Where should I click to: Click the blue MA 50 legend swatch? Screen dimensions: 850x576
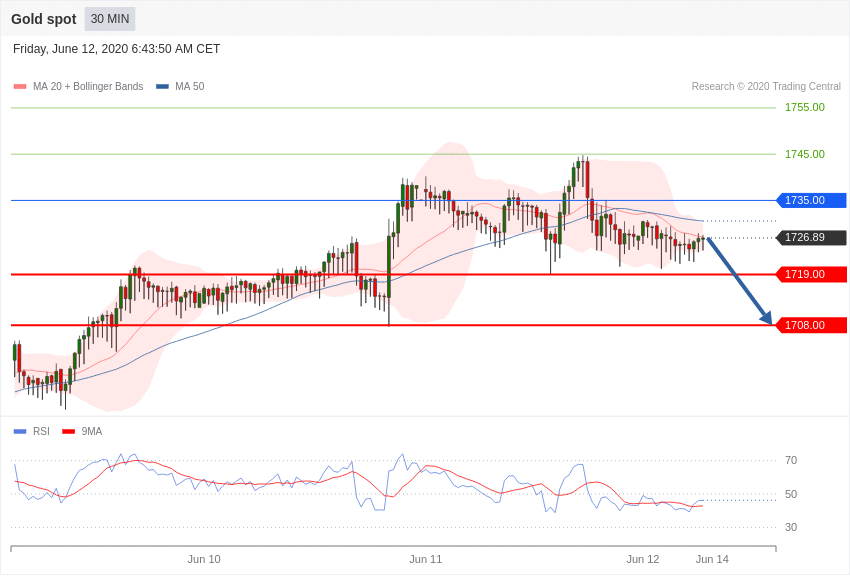click(162, 86)
